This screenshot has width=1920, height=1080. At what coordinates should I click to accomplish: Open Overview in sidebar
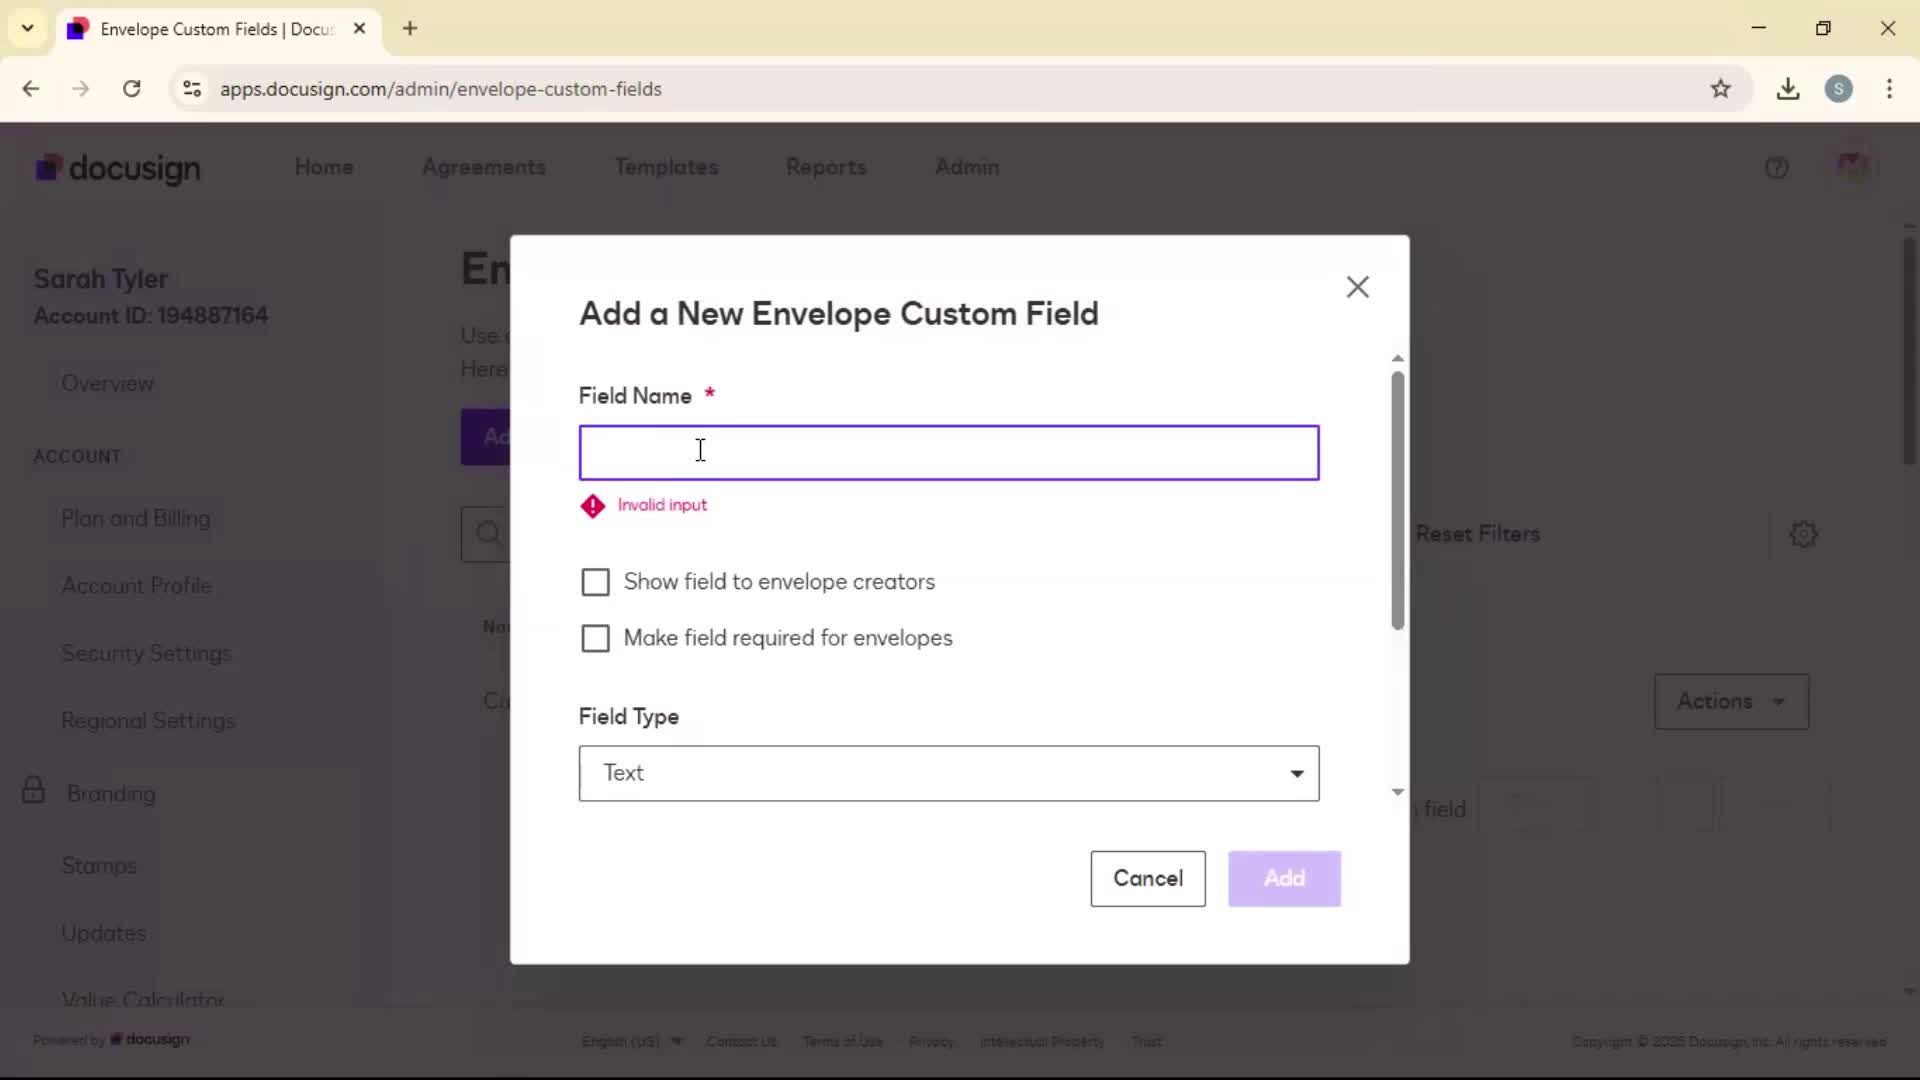pos(108,383)
